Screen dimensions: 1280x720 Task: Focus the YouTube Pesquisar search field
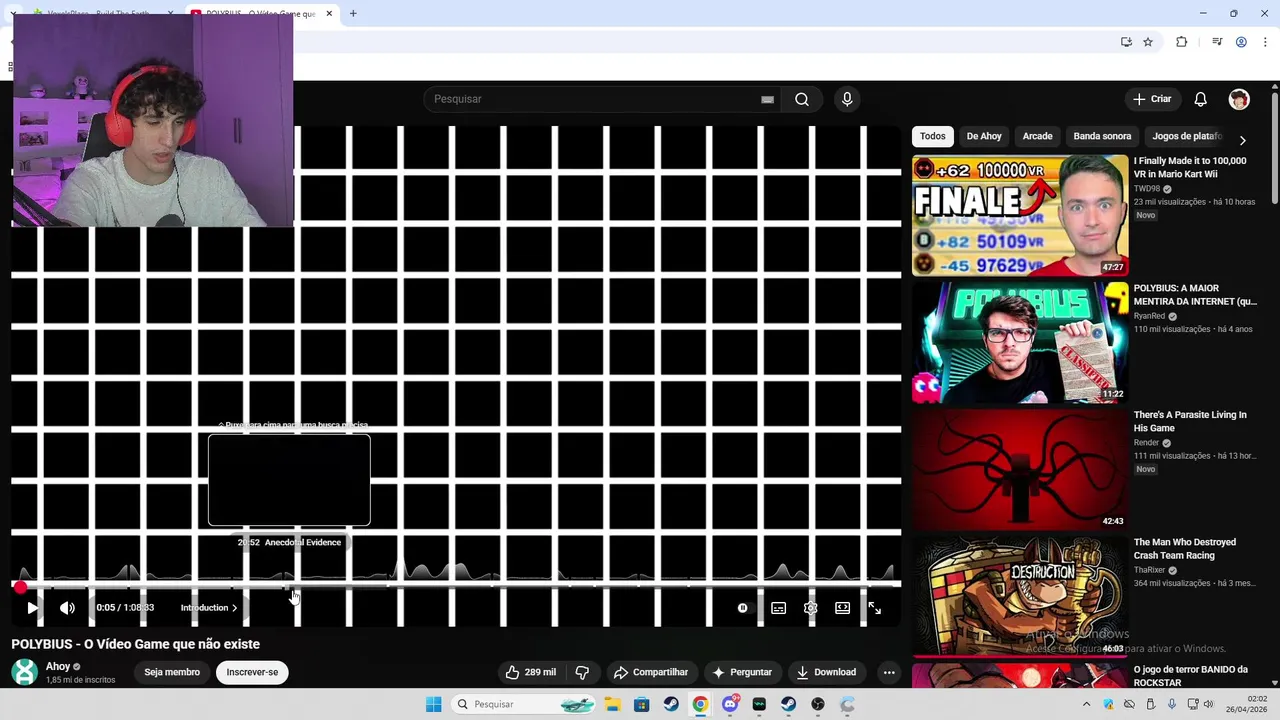coord(590,99)
